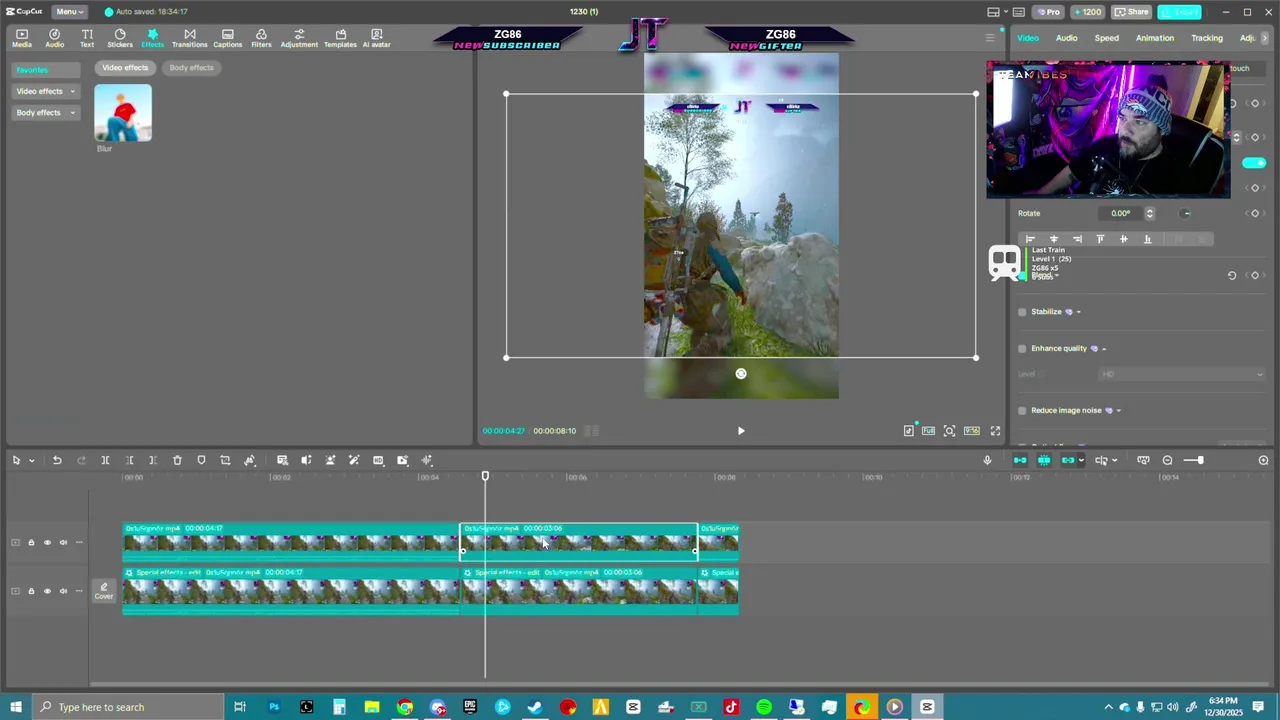Open selection tool dropdown arrow in timeline toolbar
This screenshot has height=720, width=1280.
[x=31, y=461]
